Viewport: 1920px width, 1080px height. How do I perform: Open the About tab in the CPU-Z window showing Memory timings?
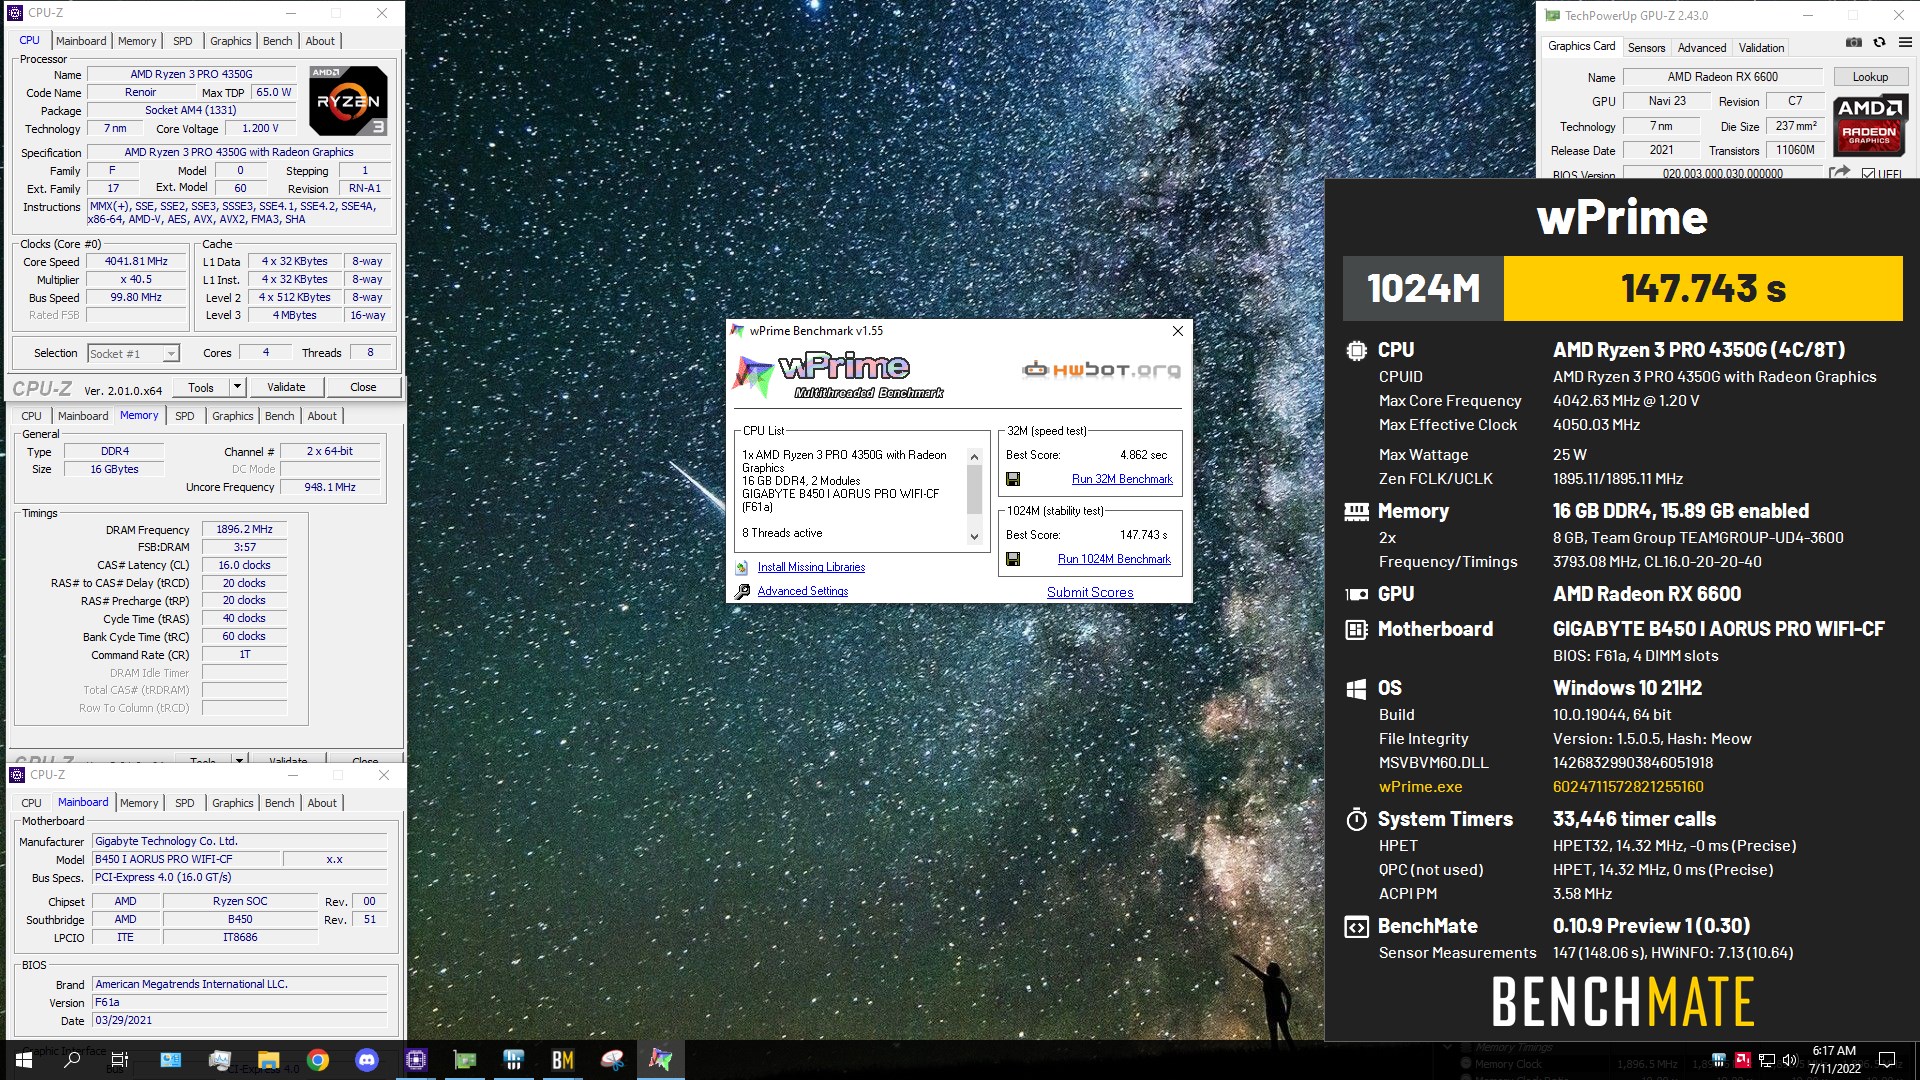322,416
